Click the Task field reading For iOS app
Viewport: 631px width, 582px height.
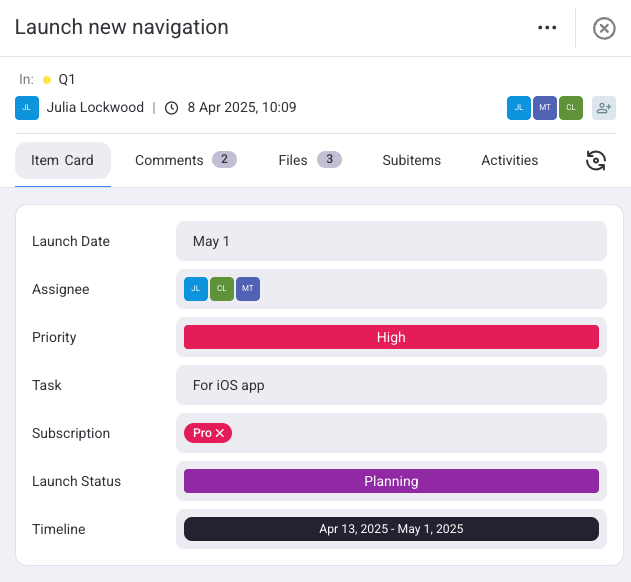click(x=391, y=385)
